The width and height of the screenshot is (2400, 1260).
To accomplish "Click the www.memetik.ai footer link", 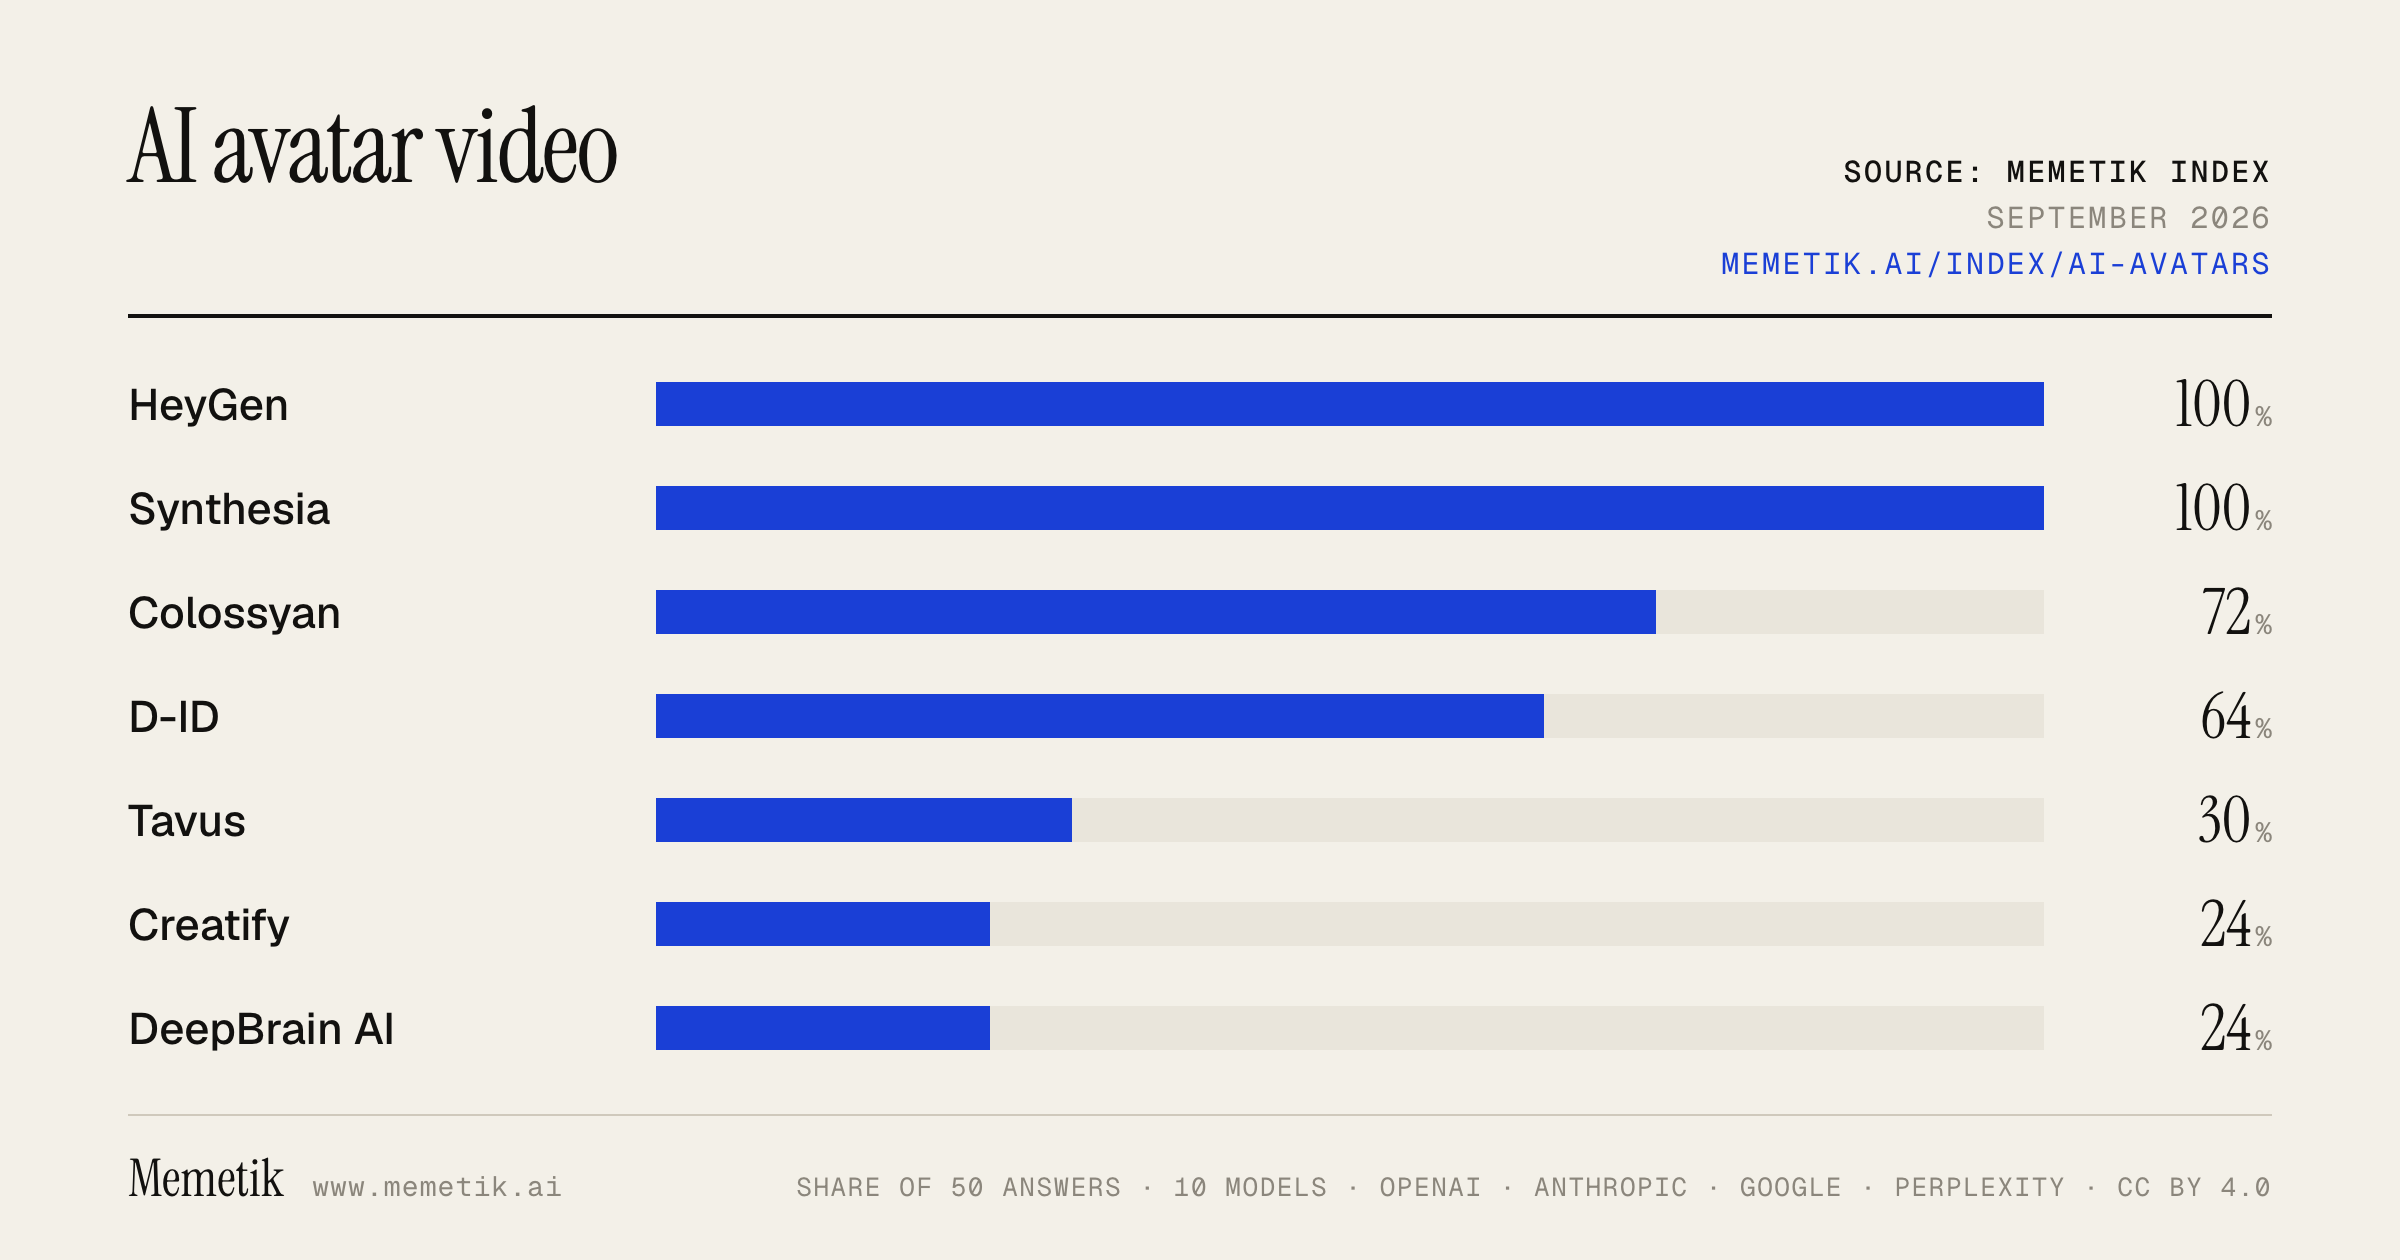I will pos(437,1187).
